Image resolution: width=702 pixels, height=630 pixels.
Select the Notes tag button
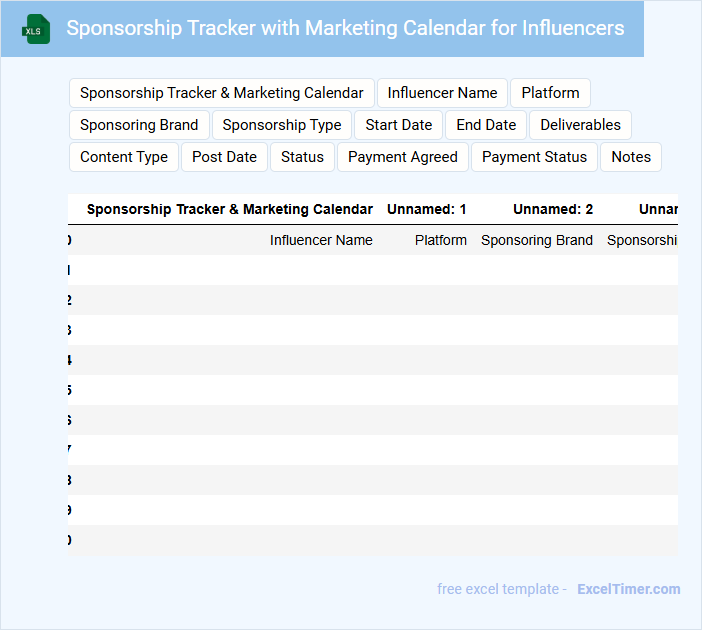(x=631, y=157)
